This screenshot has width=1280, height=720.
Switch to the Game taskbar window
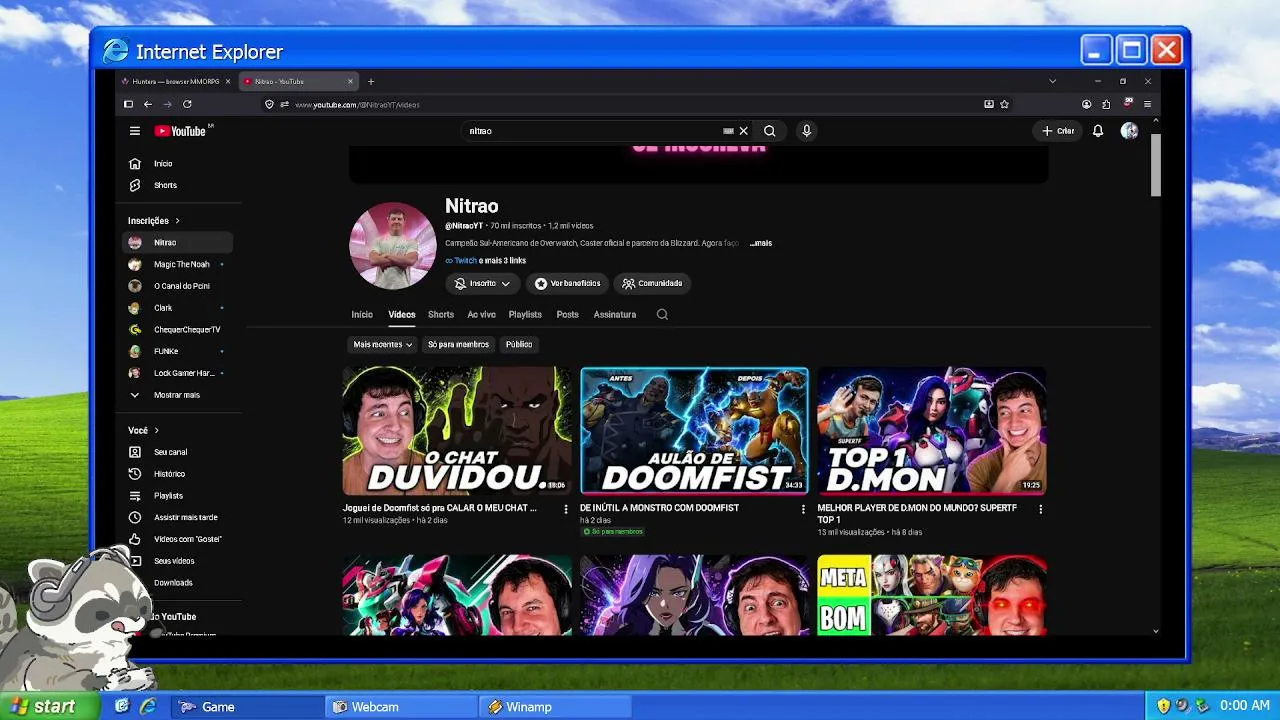pos(248,707)
